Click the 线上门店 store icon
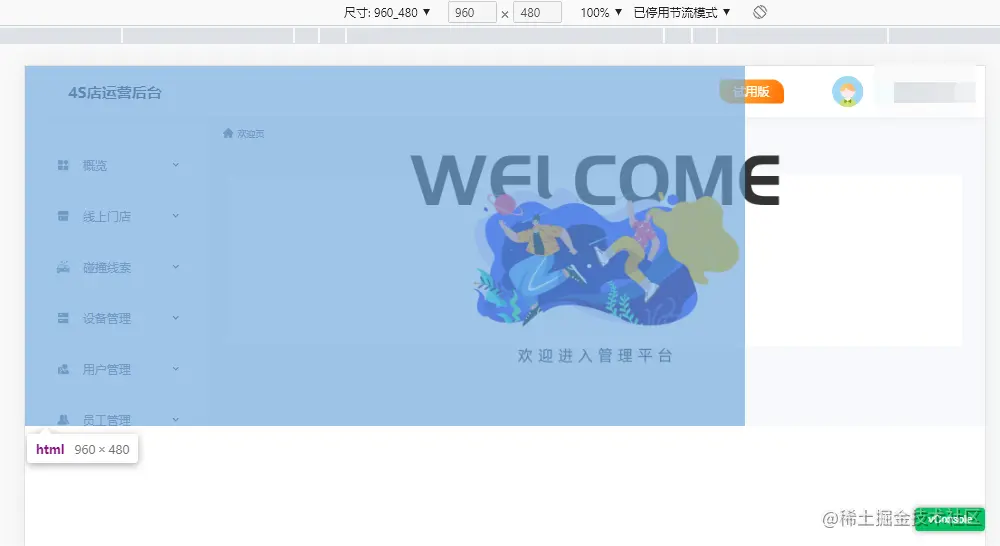The height and width of the screenshot is (546, 1000). 63,216
